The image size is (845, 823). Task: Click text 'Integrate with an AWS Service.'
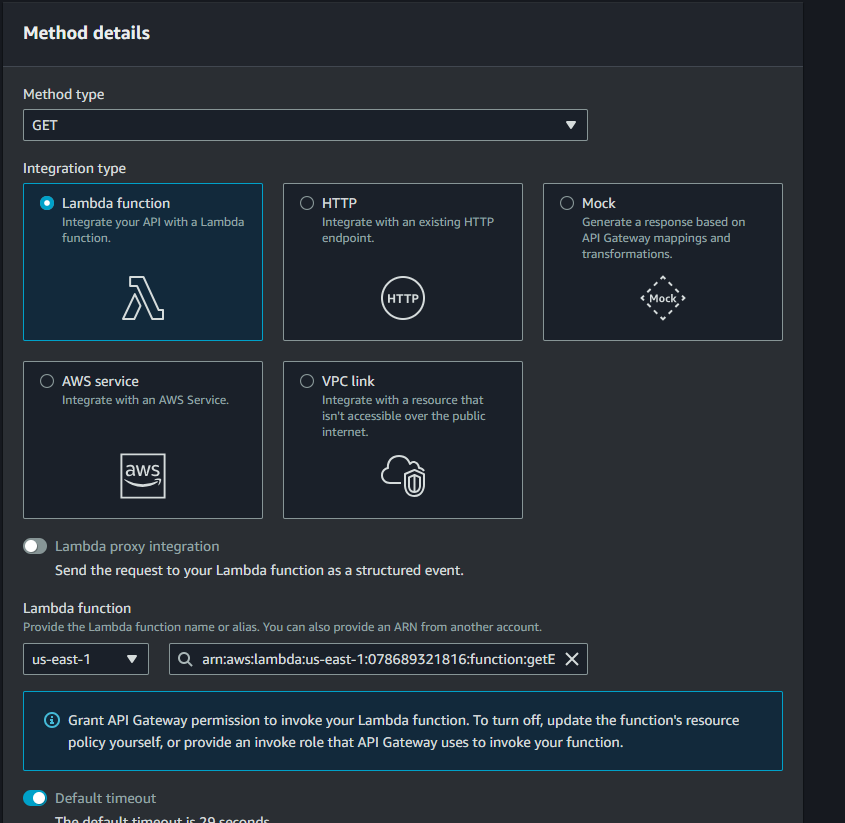coord(146,400)
